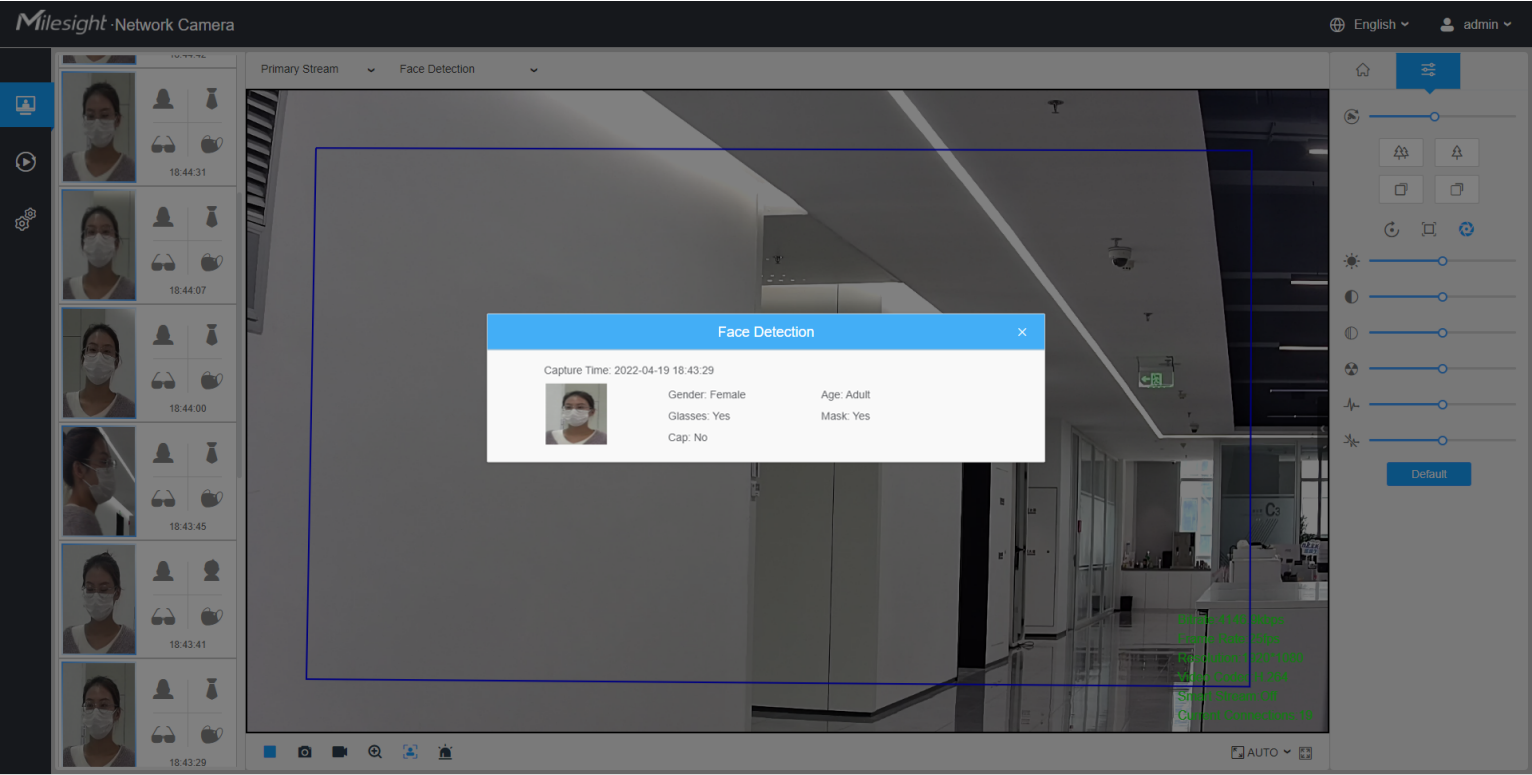Click the 'Gender: Female' text
The width and height of the screenshot is (1532, 775).
click(707, 395)
